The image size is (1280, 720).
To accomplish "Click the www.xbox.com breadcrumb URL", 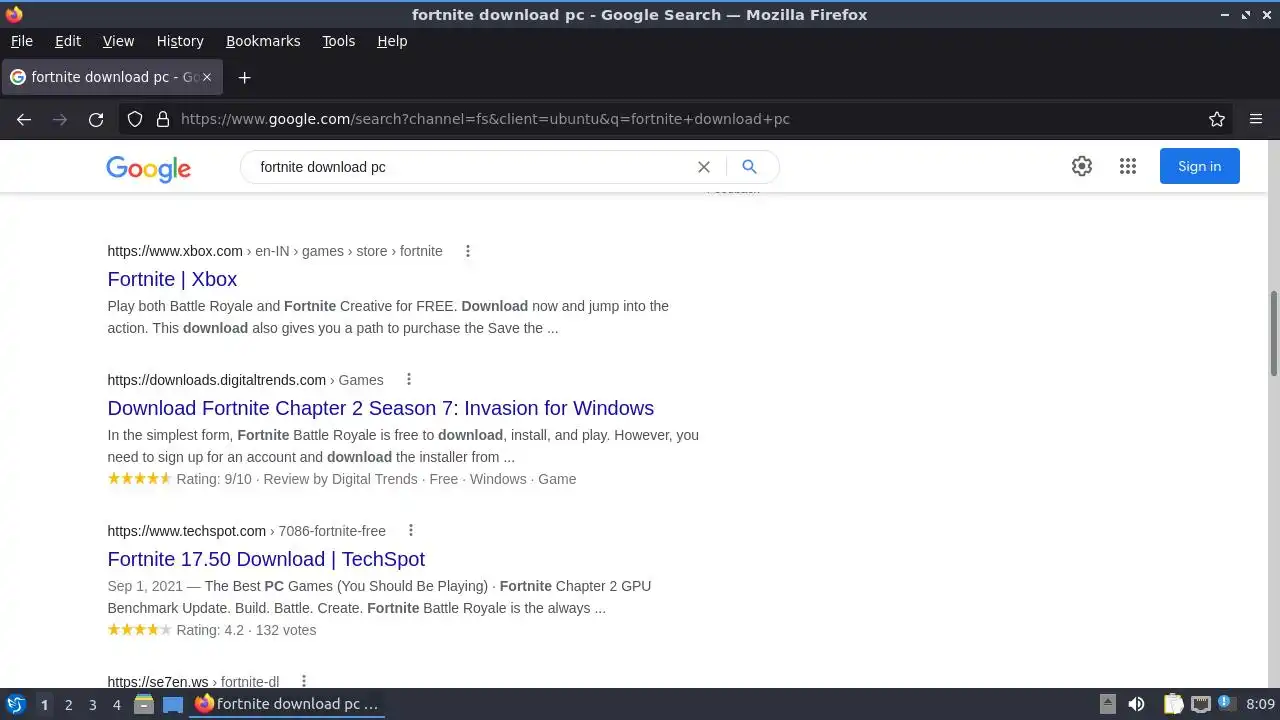I will point(275,251).
